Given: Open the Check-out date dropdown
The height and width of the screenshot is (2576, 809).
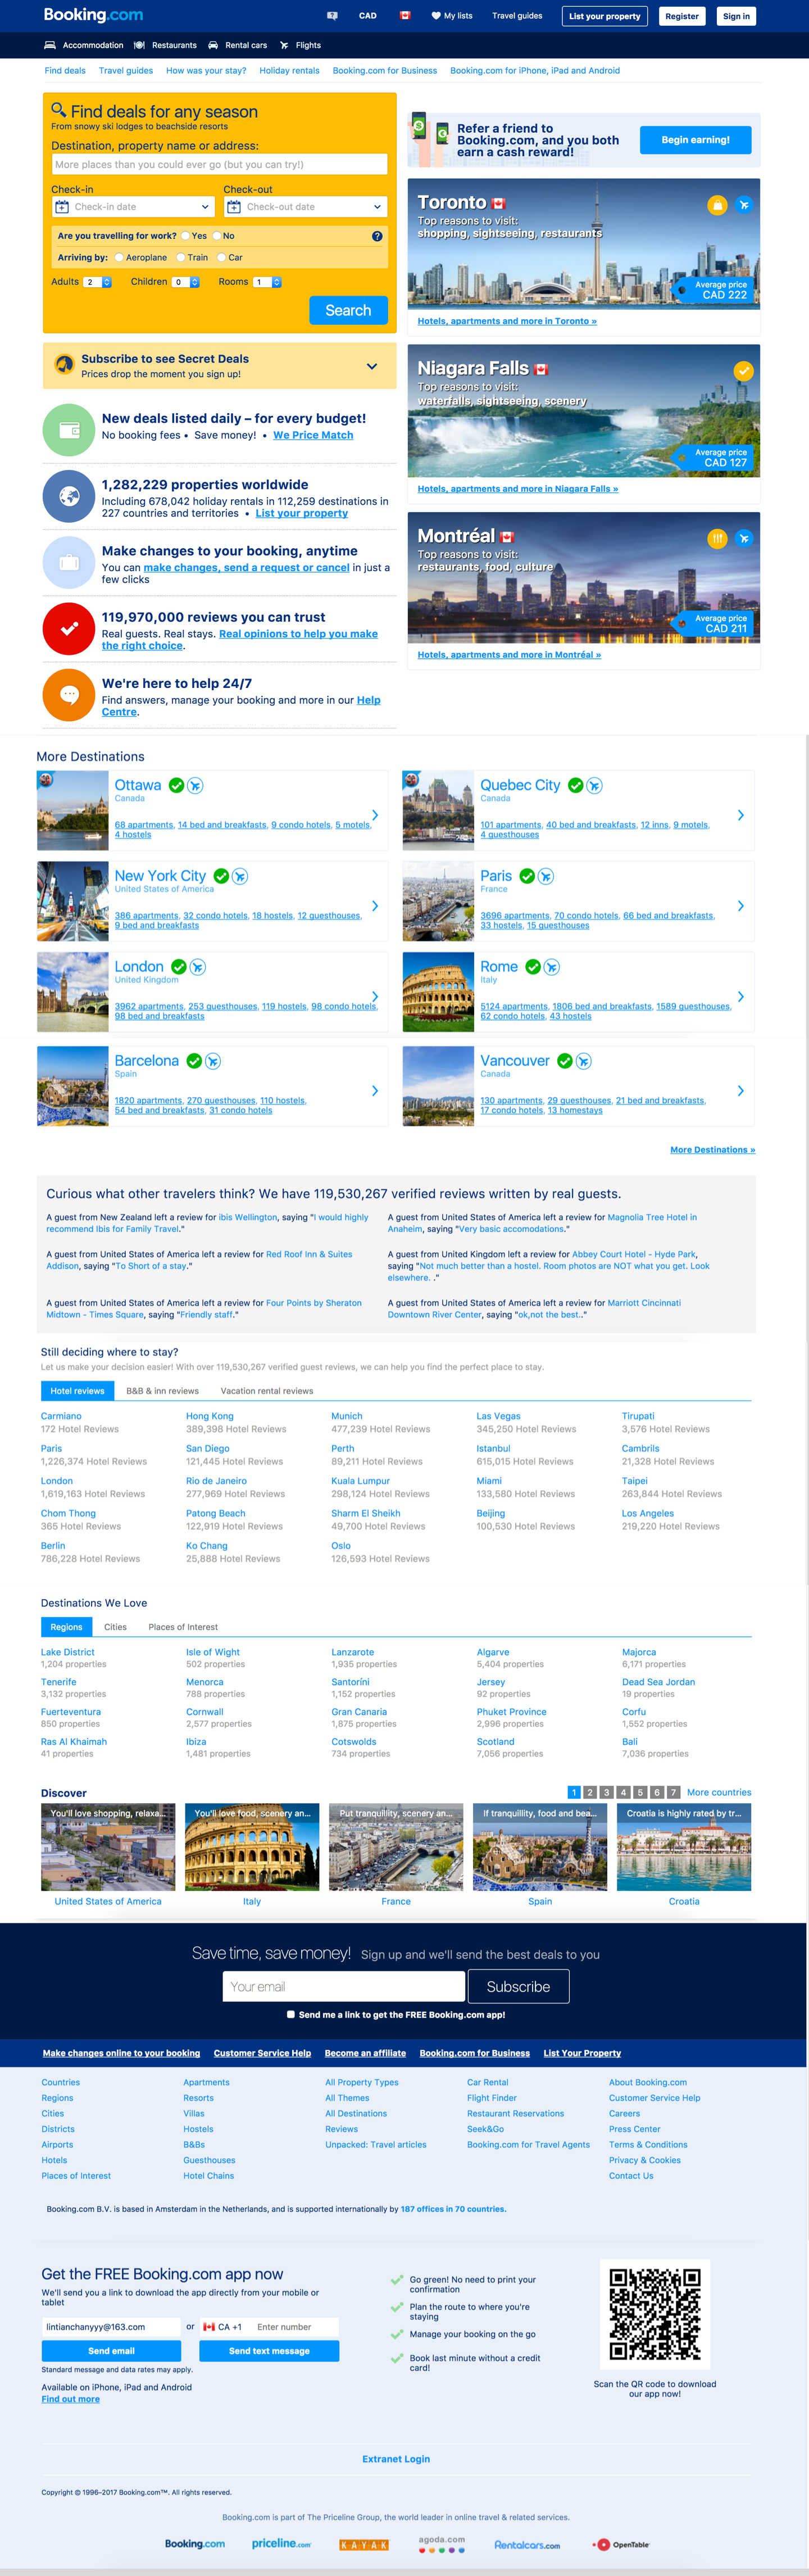Looking at the screenshot, I should pyautogui.click(x=306, y=207).
